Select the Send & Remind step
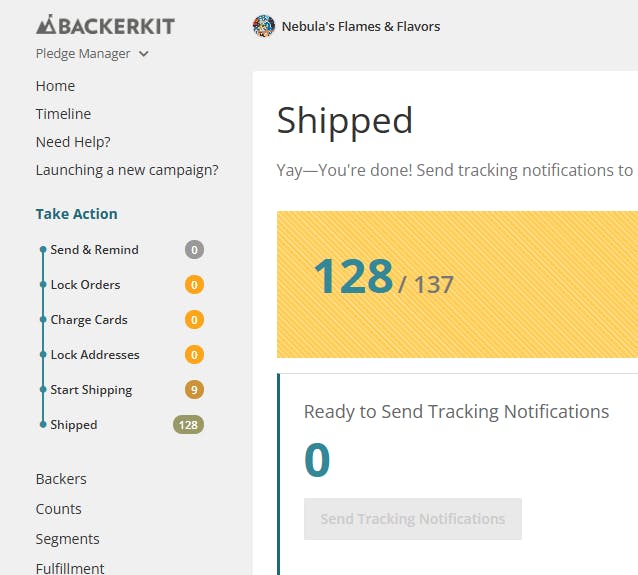 (x=94, y=250)
